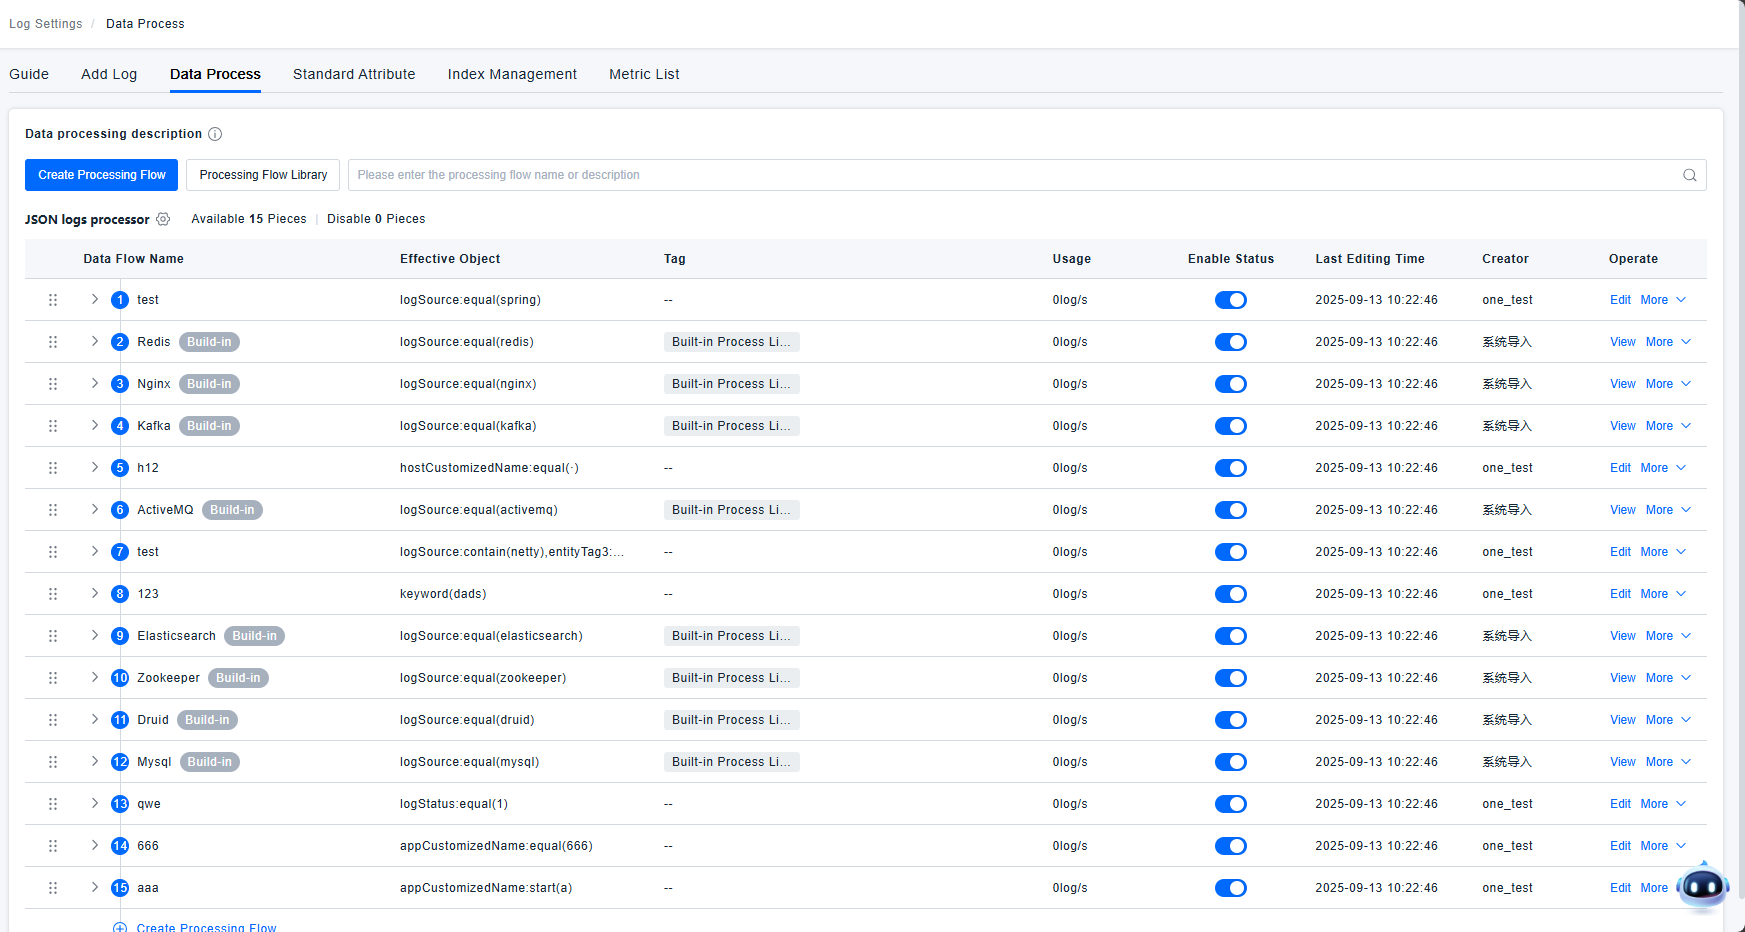Click the blue Create Processing Flow button
Image resolution: width=1745 pixels, height=932 pixels.
click(x=102, y=175)
